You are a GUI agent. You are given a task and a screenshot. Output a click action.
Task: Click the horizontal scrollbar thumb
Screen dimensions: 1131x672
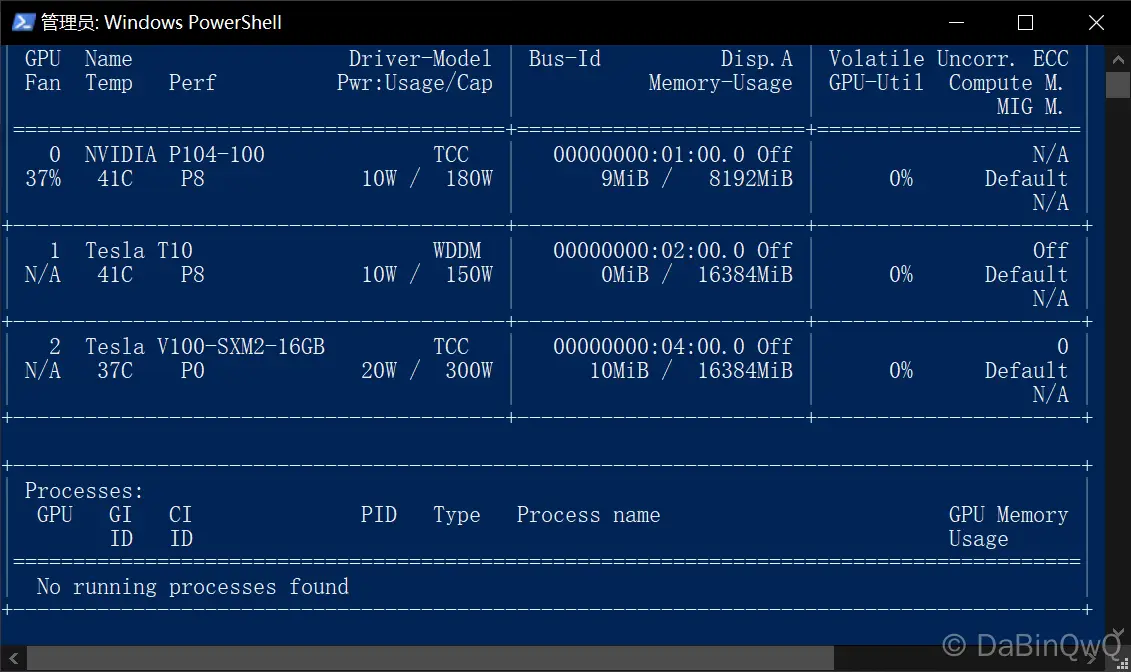point(430,658)
